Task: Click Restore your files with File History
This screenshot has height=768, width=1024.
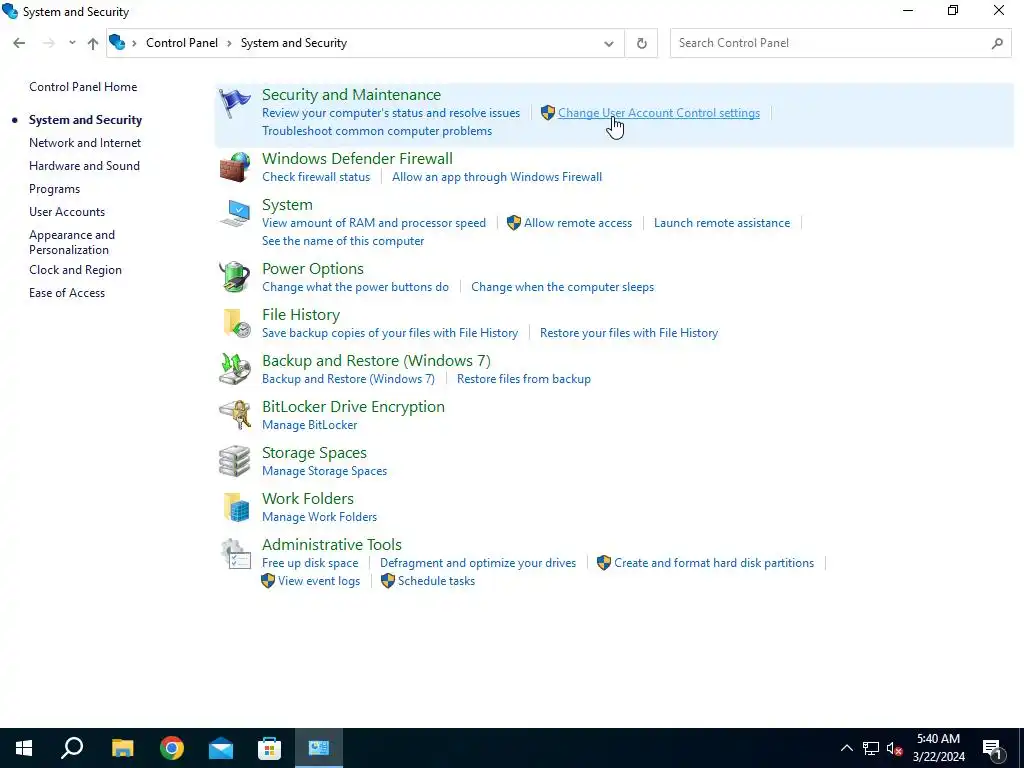Action: click(x=629, y=333)
